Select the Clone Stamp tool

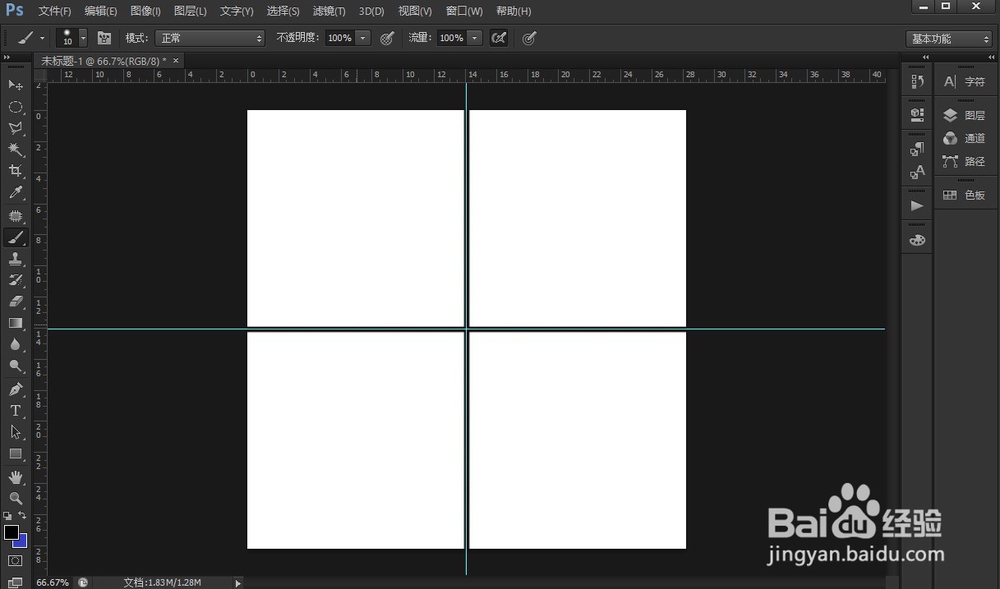pyautogui.click(x=15, y=259)
